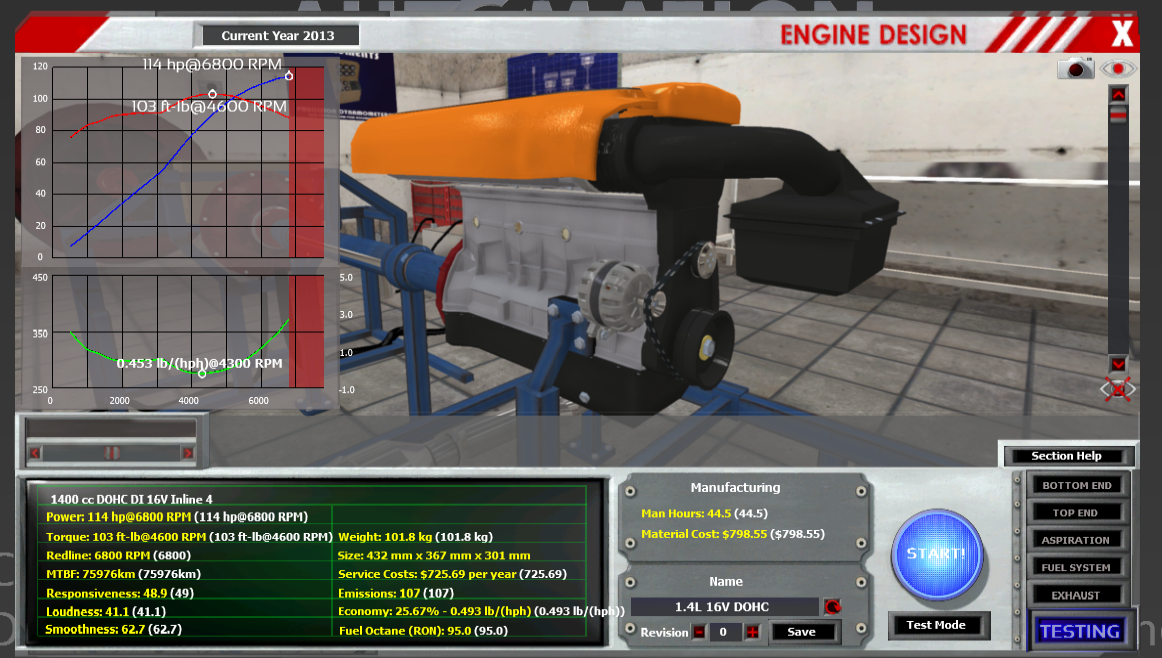This screenshot has height=658, width=1162.
Task: Increase revision with the plus button
Action: [752, 632]
